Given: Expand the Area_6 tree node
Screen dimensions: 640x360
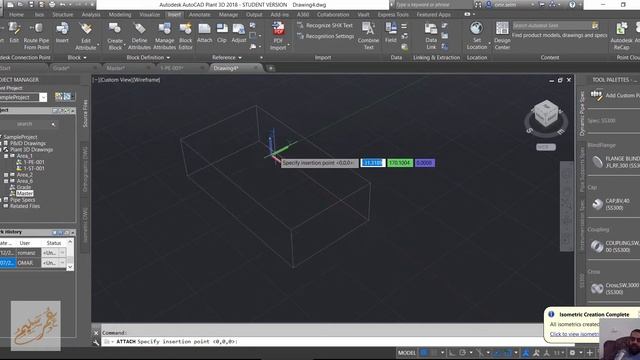Looking at the screenshot, I should [6, 181].
